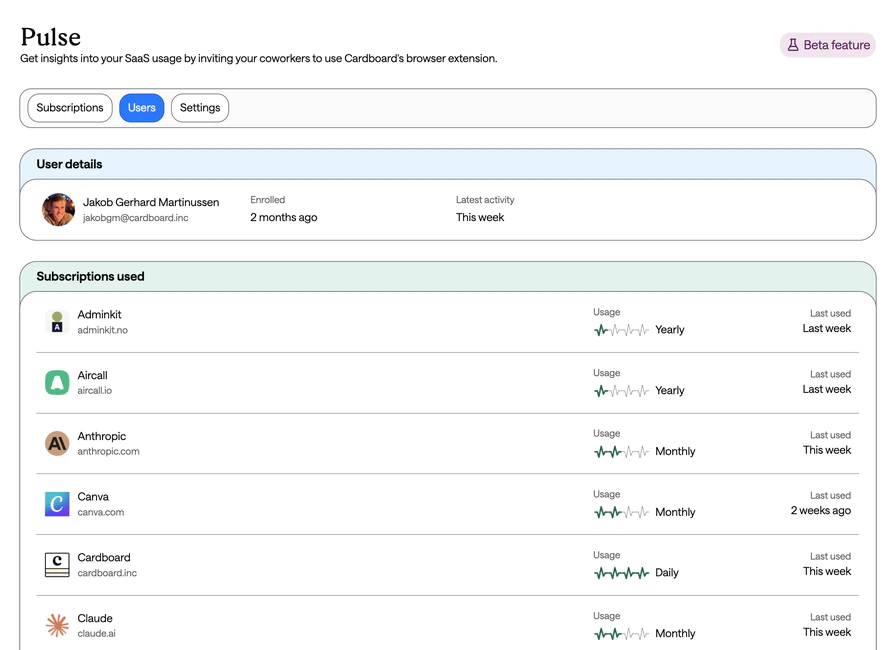This screenshot has width=896, height=650.
Task: Click the Canva usage pulse graph
Action: tap(622, 512)
